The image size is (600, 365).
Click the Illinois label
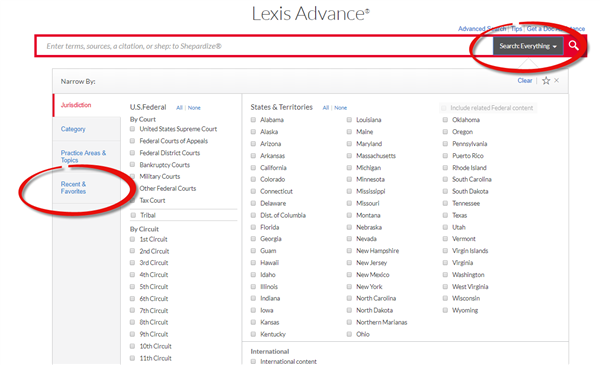coord(269,287)
